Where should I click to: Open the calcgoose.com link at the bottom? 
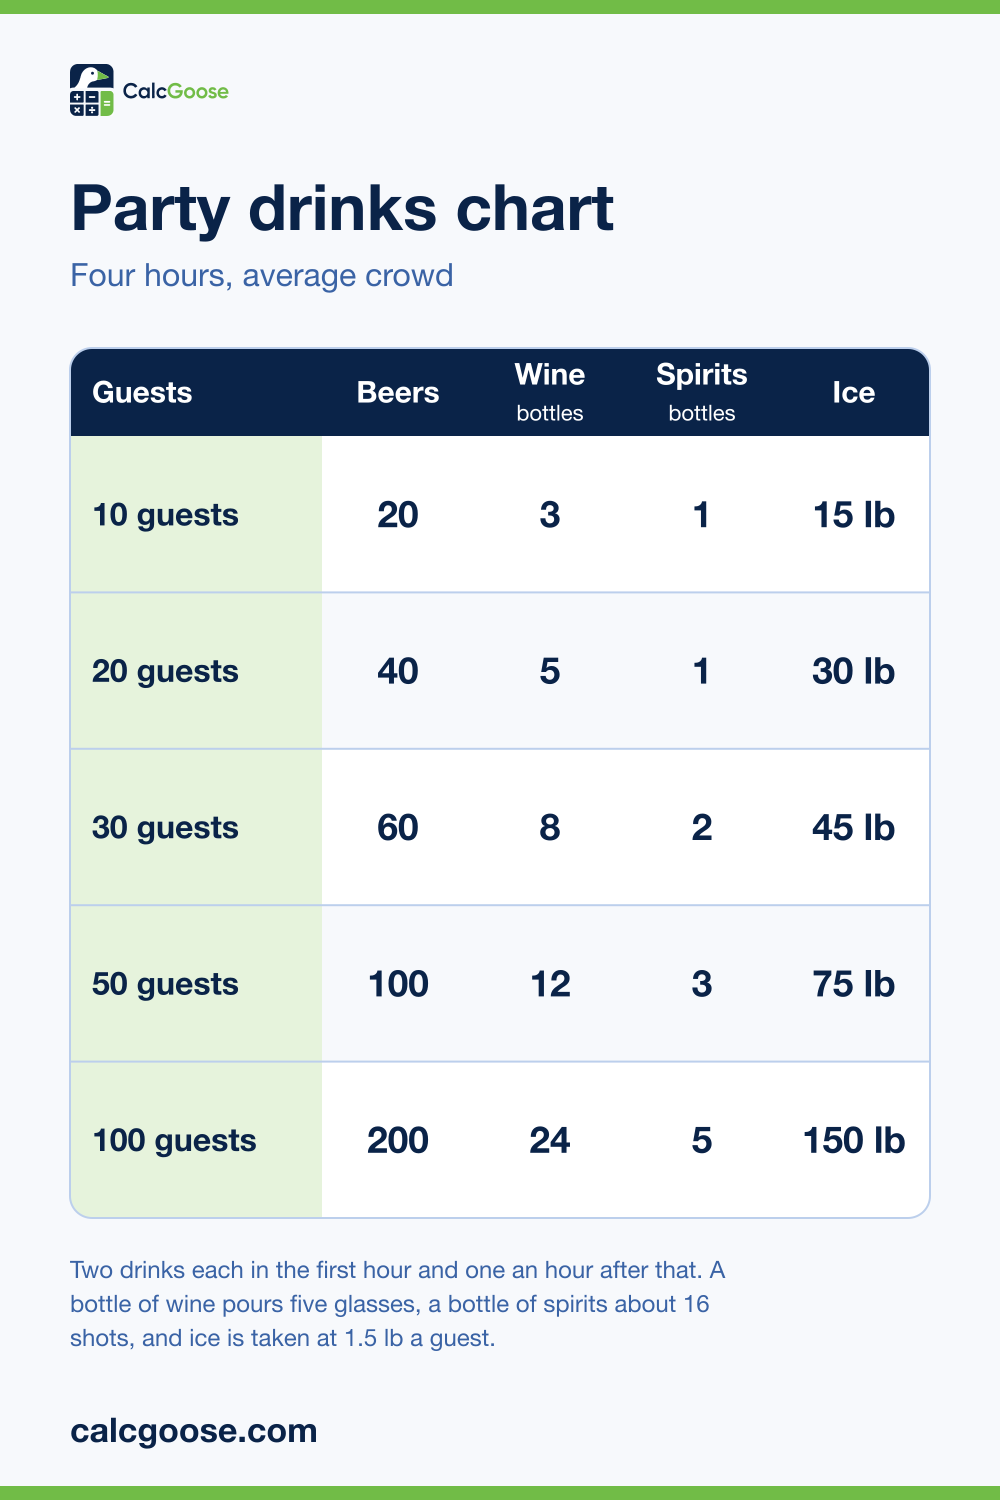tap(194, 1430)
